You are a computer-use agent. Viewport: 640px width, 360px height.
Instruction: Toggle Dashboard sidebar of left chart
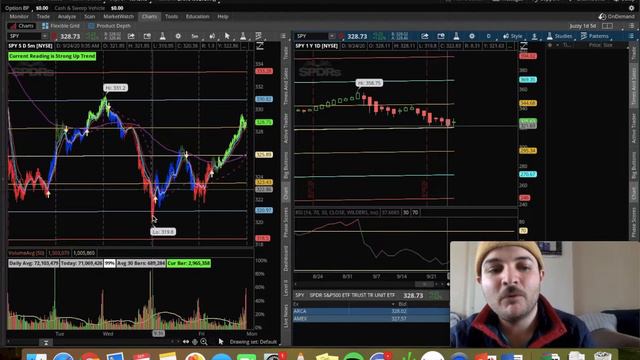click(x=286, y=258)
